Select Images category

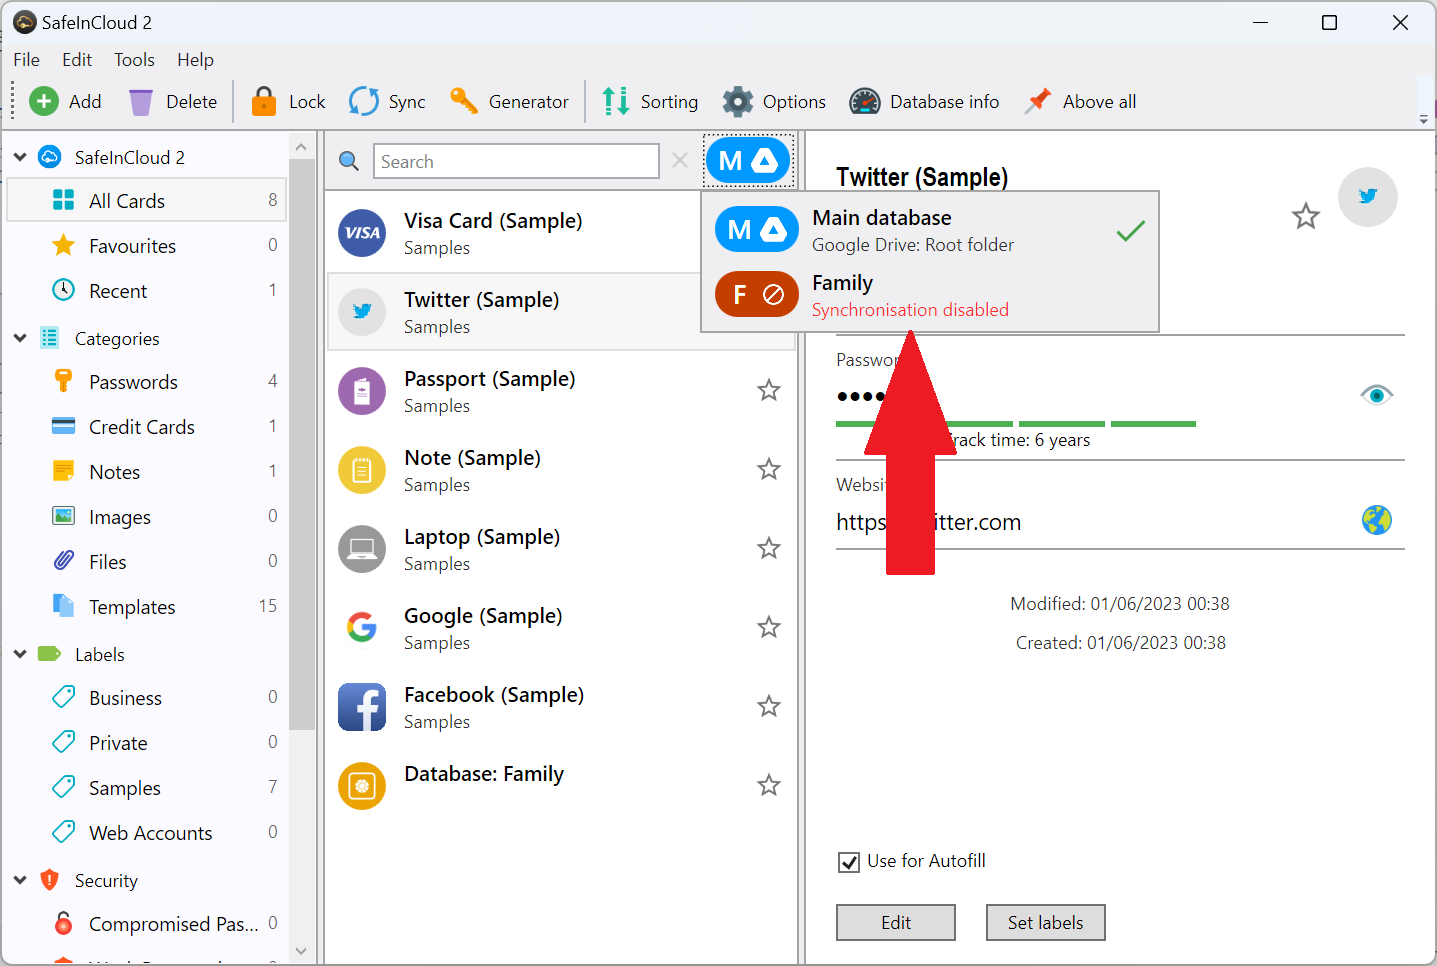tap(147, 517)
